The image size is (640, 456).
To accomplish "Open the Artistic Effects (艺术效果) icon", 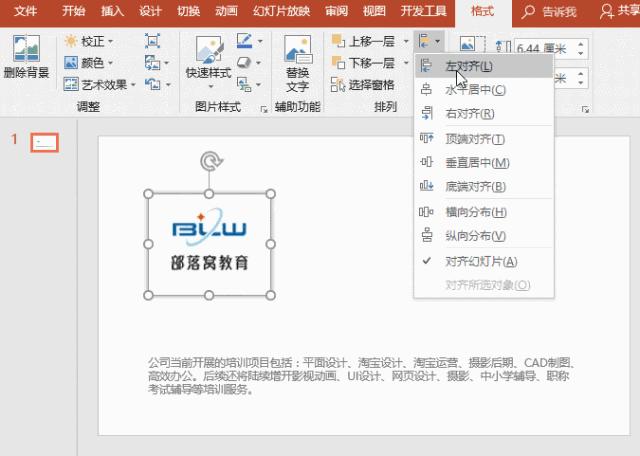I will point(71,85).
